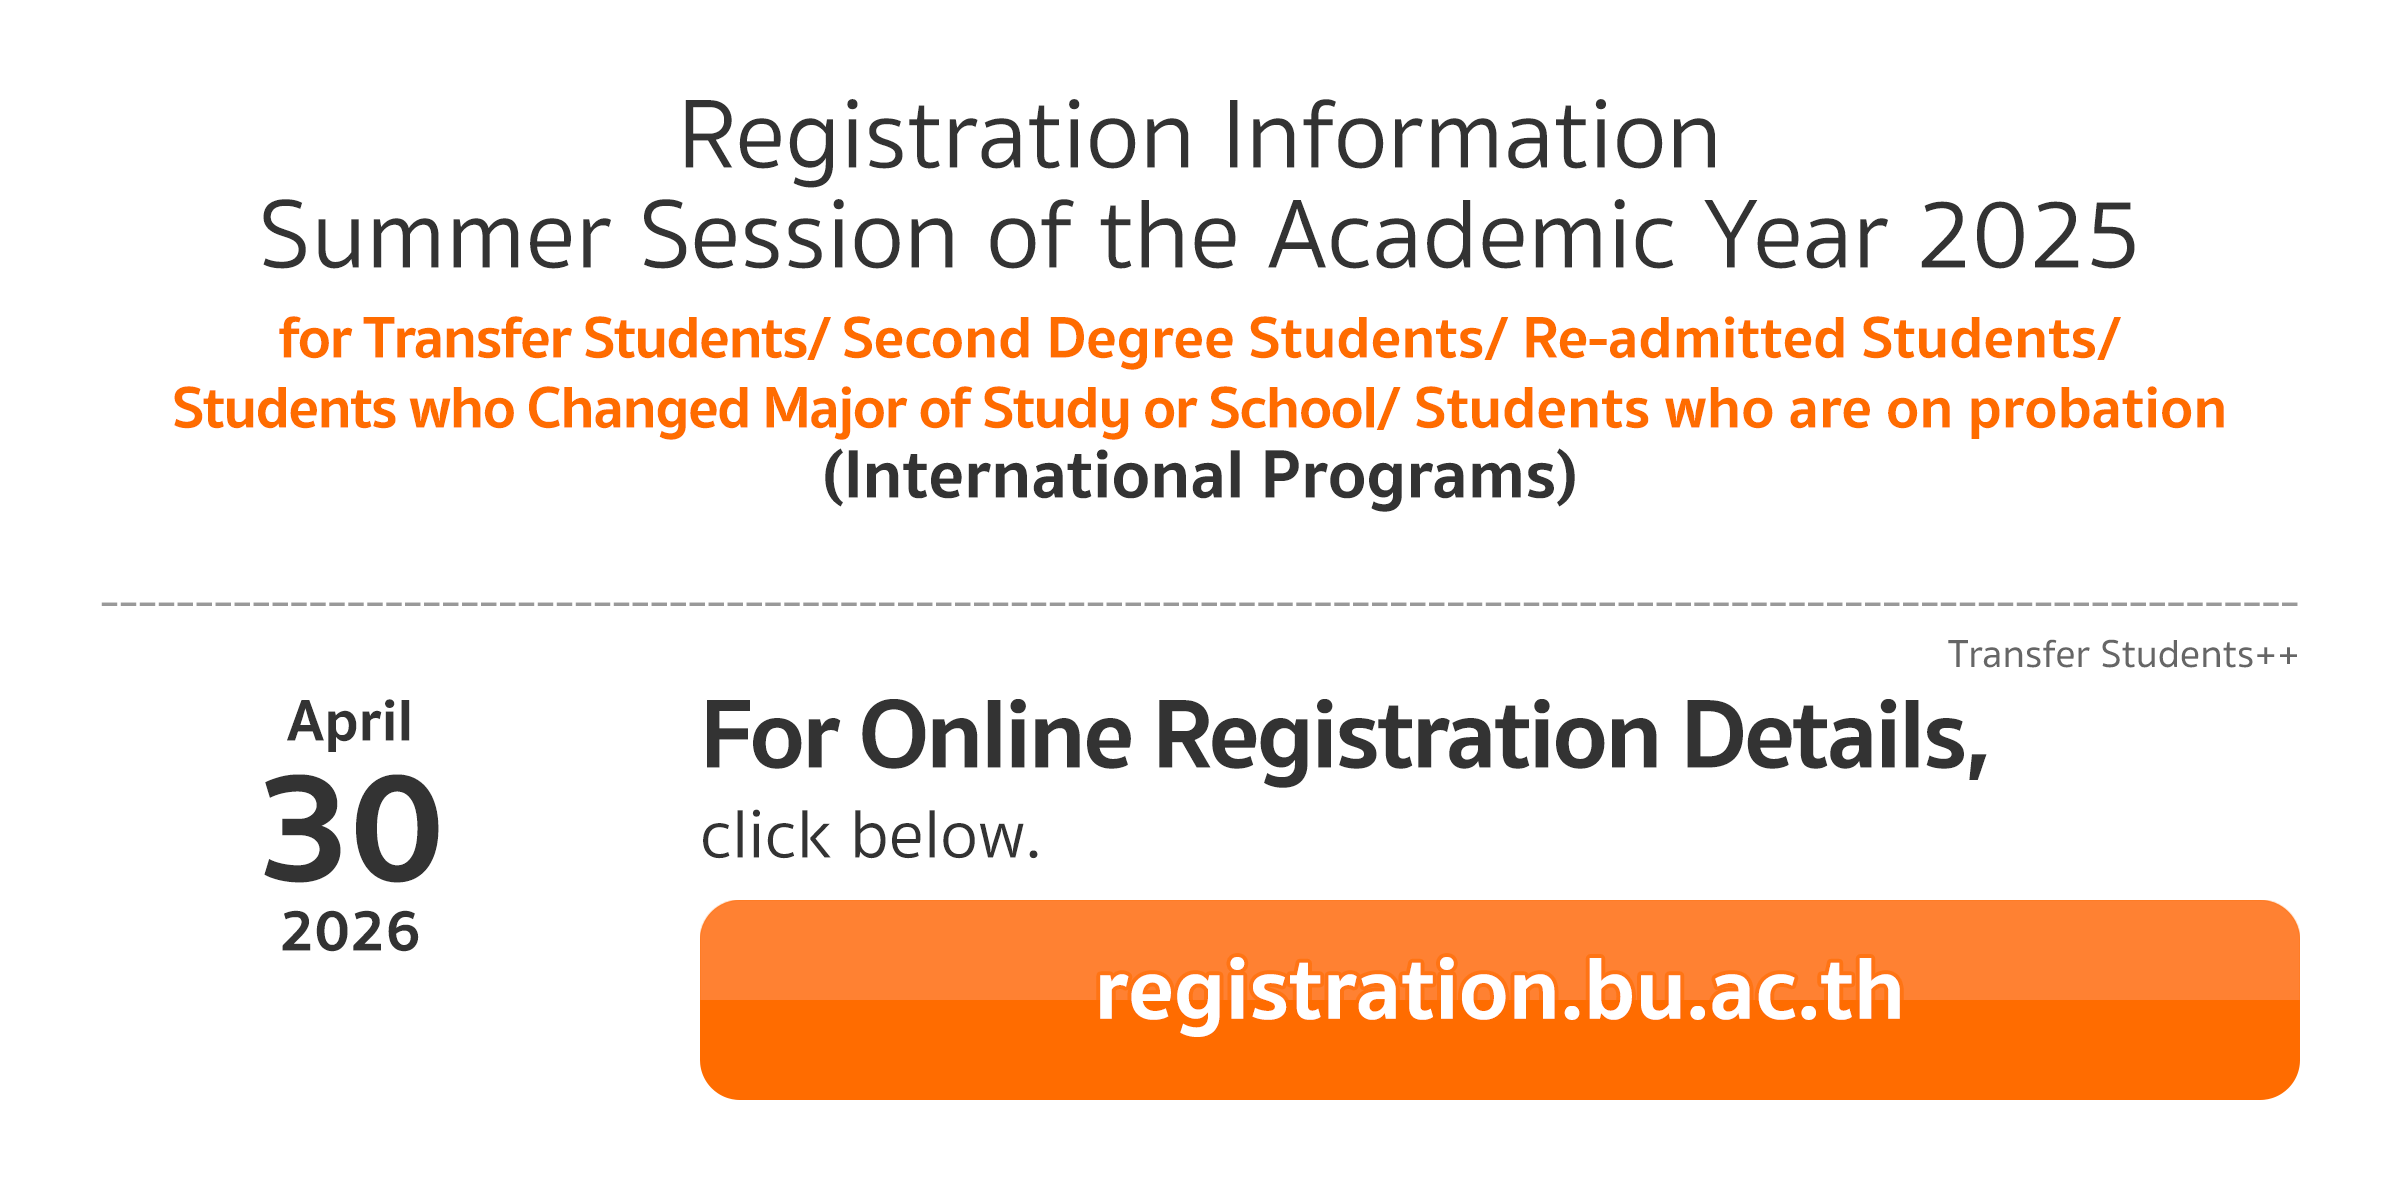Image resolution: width=2400 pixels, height=1200 pixels.
Task: Click the "Second Degree Students/" text
Action: coord(1173,338)
